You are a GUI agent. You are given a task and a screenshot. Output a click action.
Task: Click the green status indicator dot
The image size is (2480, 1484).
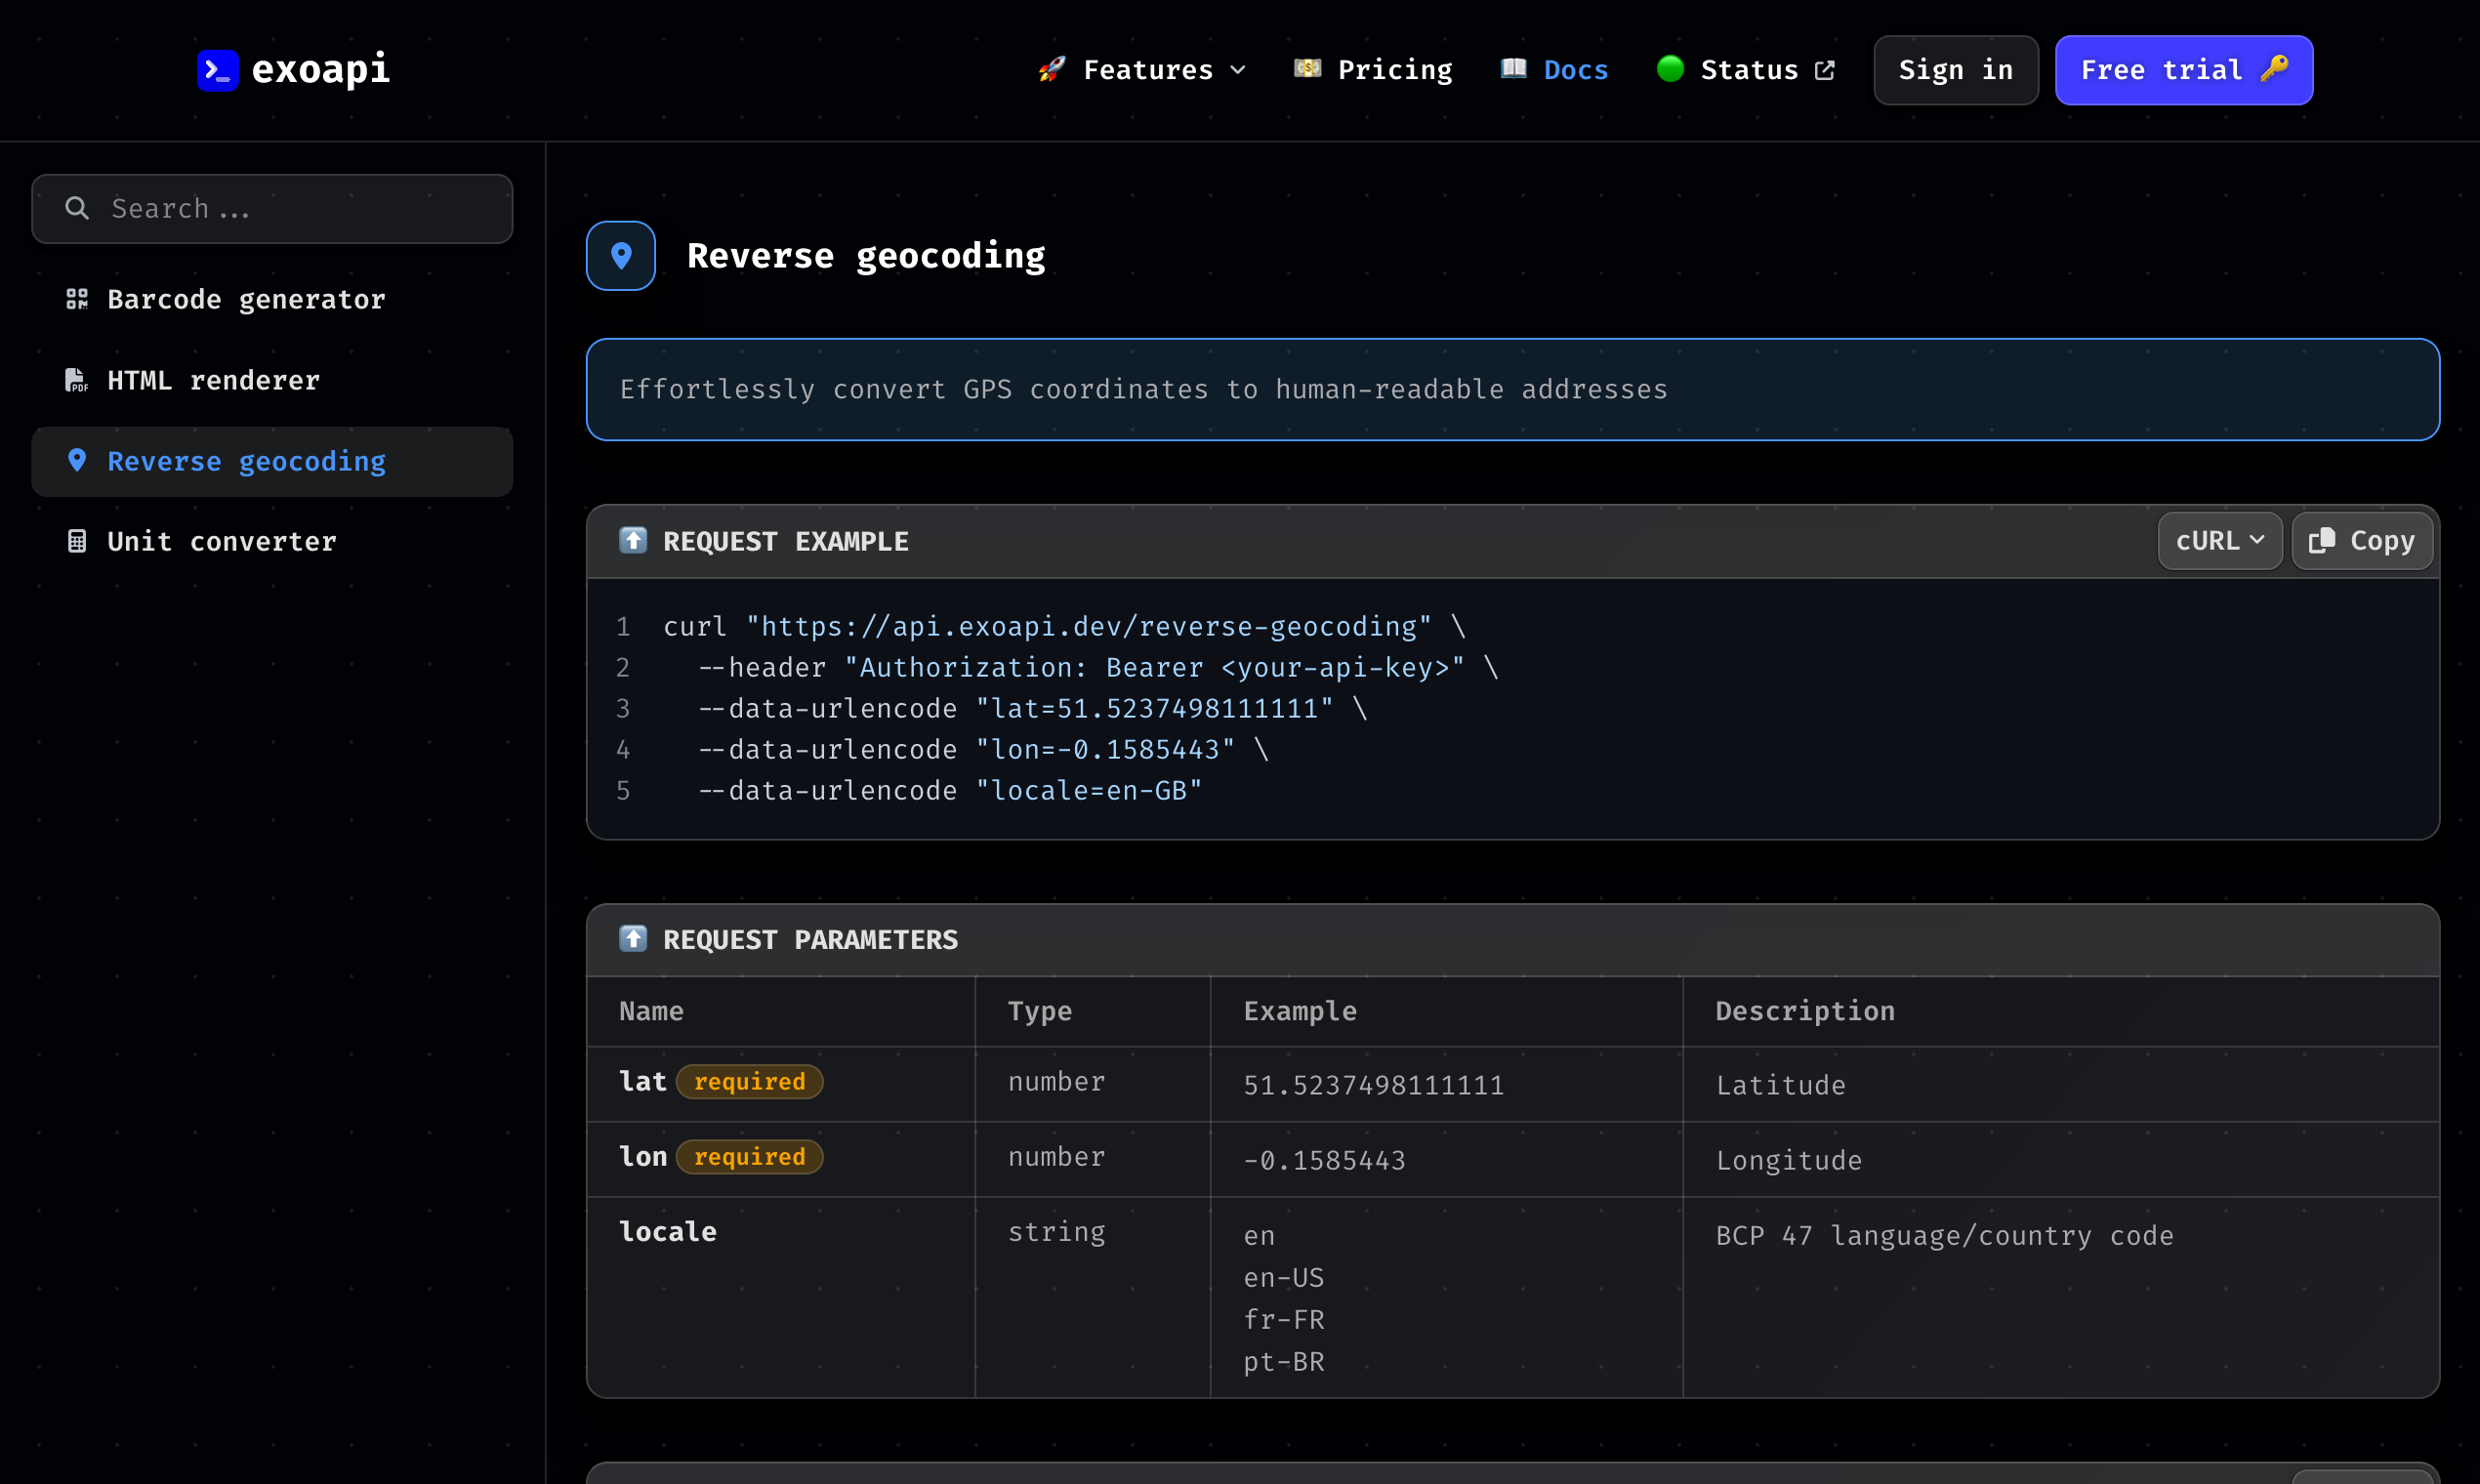1670,69
